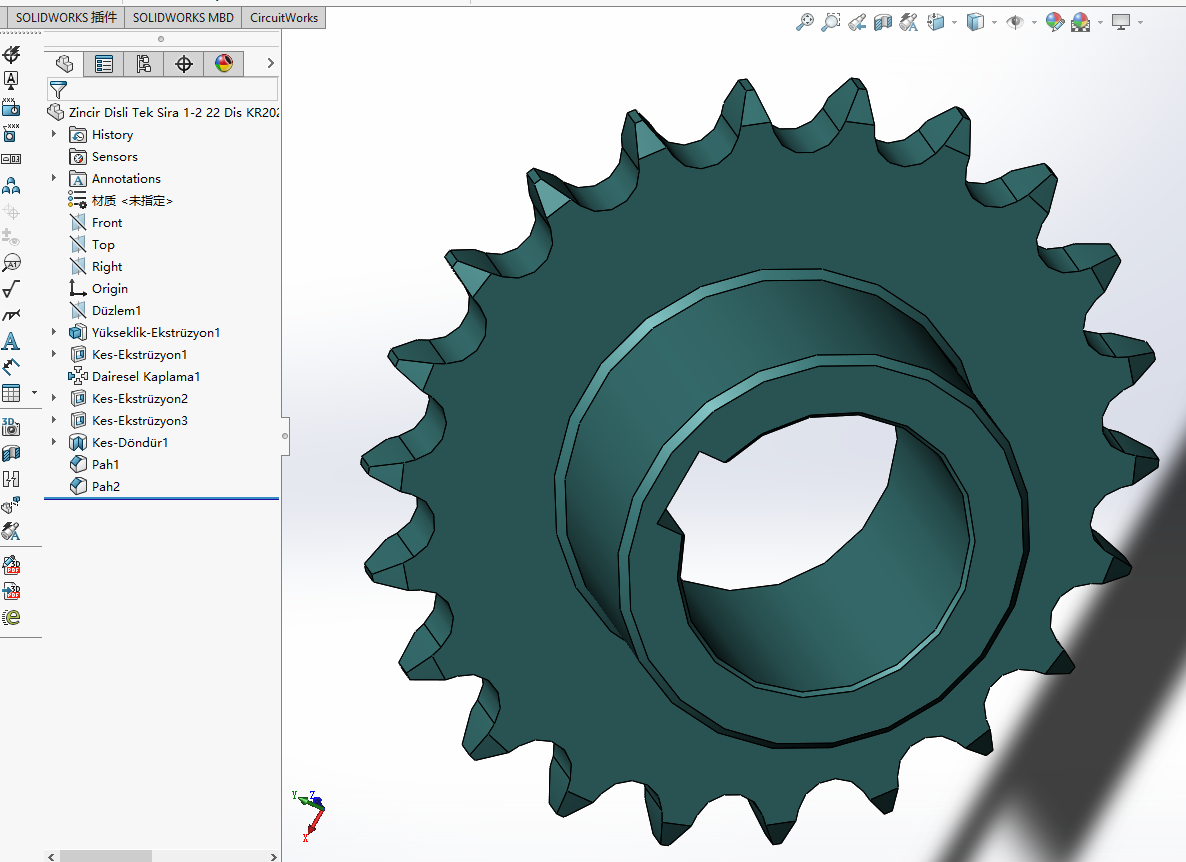
Task: Expand the Kes-Döndür1 feature node
Action: pos(54,443)
